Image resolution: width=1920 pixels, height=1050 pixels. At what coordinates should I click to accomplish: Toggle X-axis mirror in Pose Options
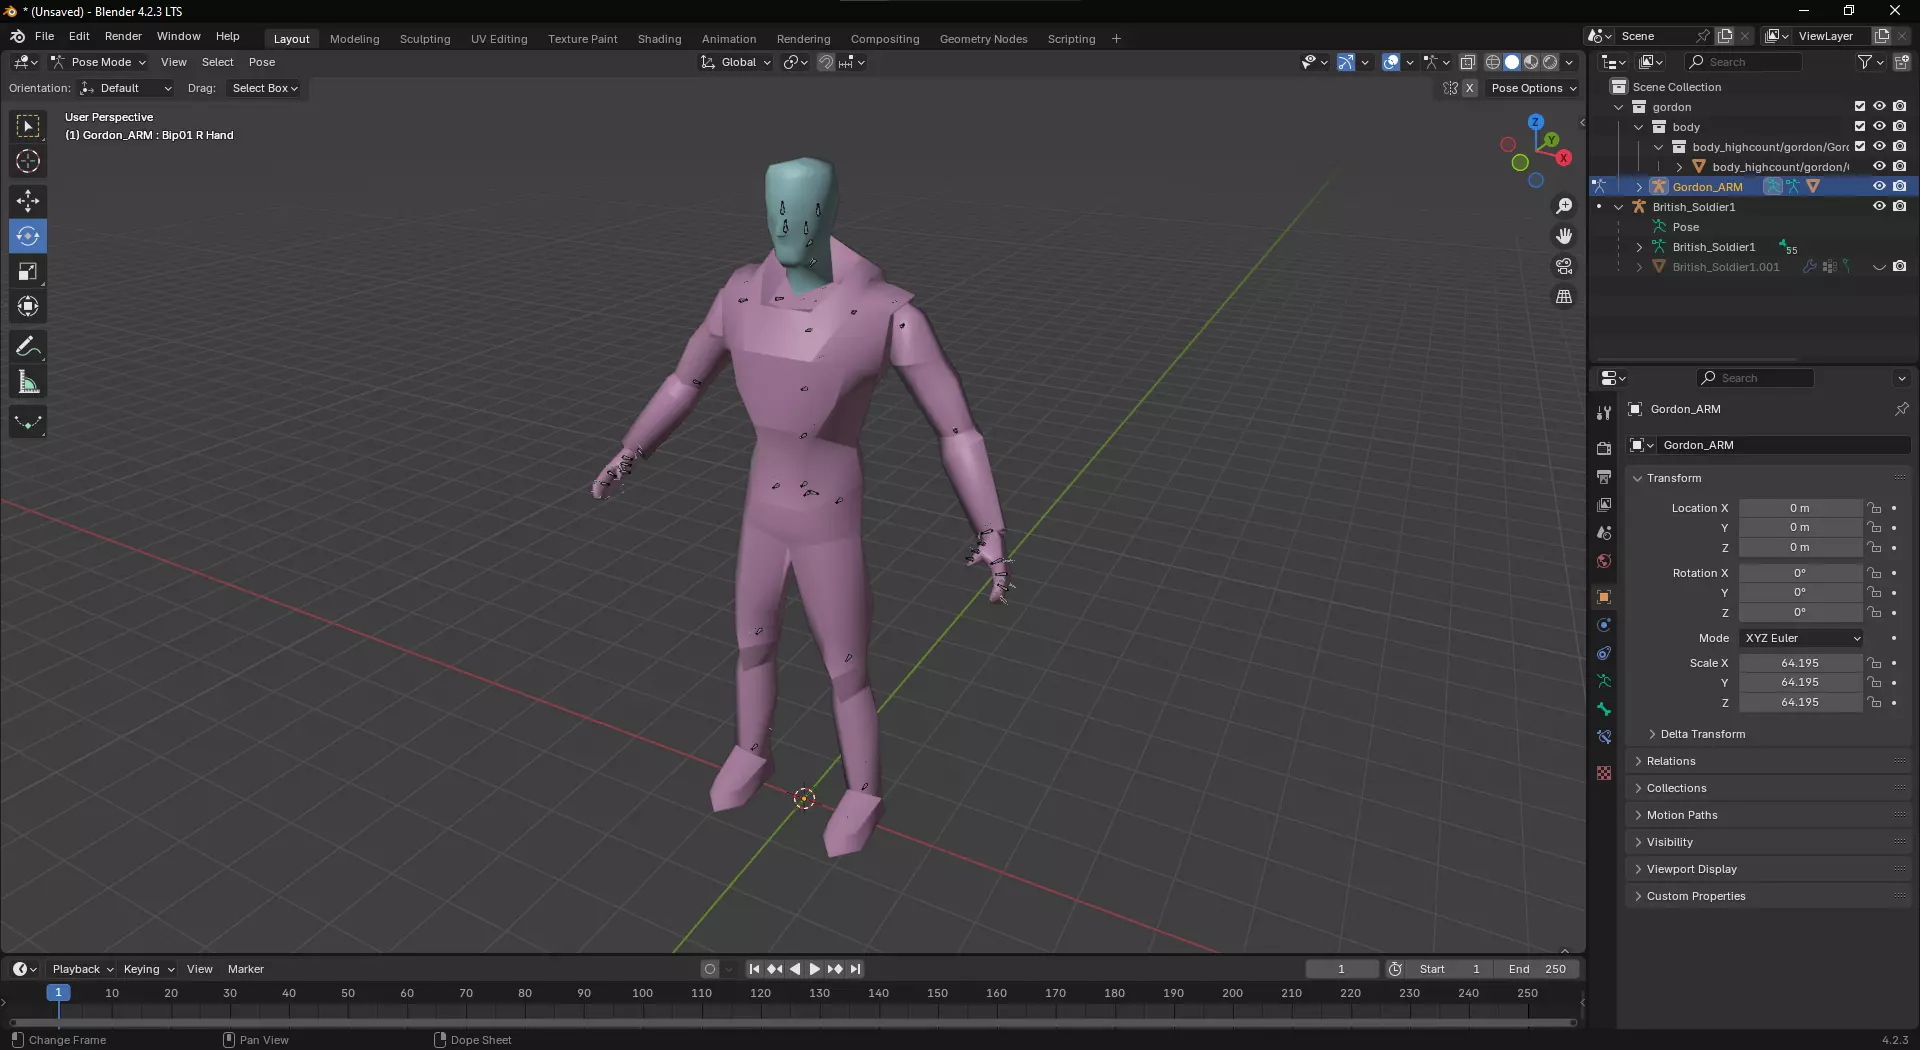pos(1470,88)
